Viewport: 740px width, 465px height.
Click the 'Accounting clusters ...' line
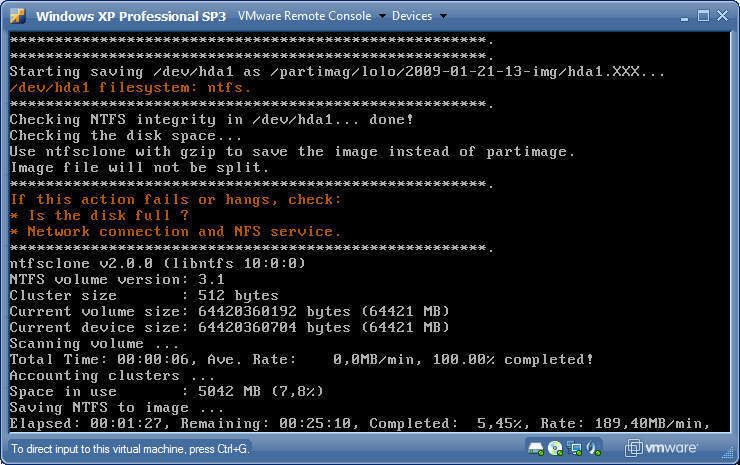click(112, 376)
